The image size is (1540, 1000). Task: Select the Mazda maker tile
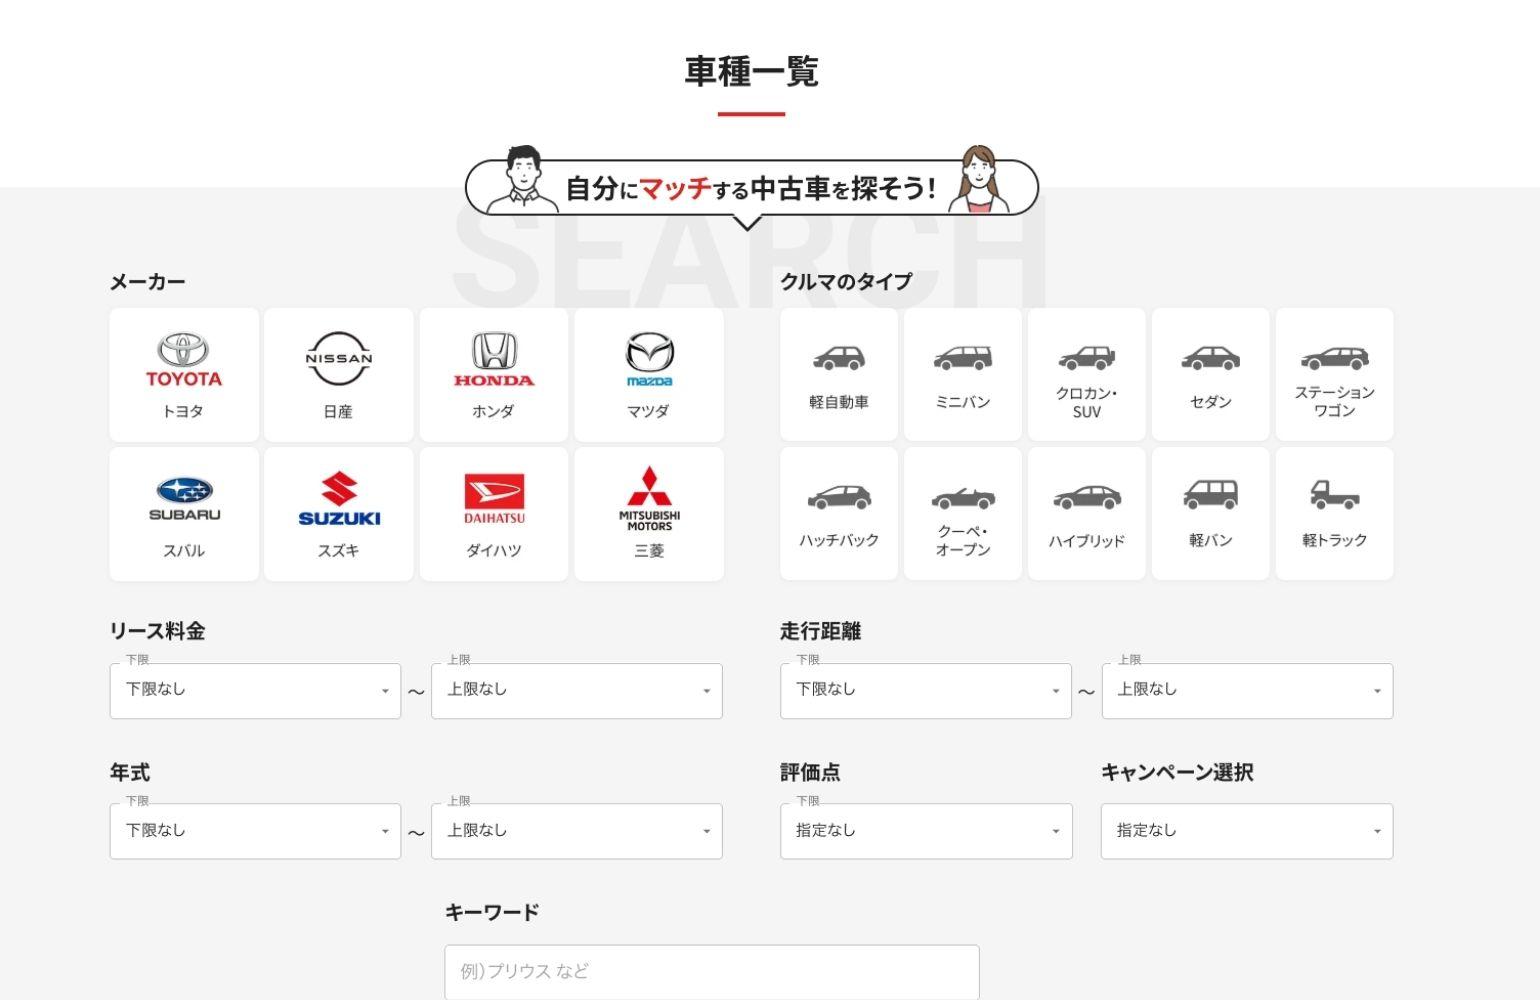point(649,374)
